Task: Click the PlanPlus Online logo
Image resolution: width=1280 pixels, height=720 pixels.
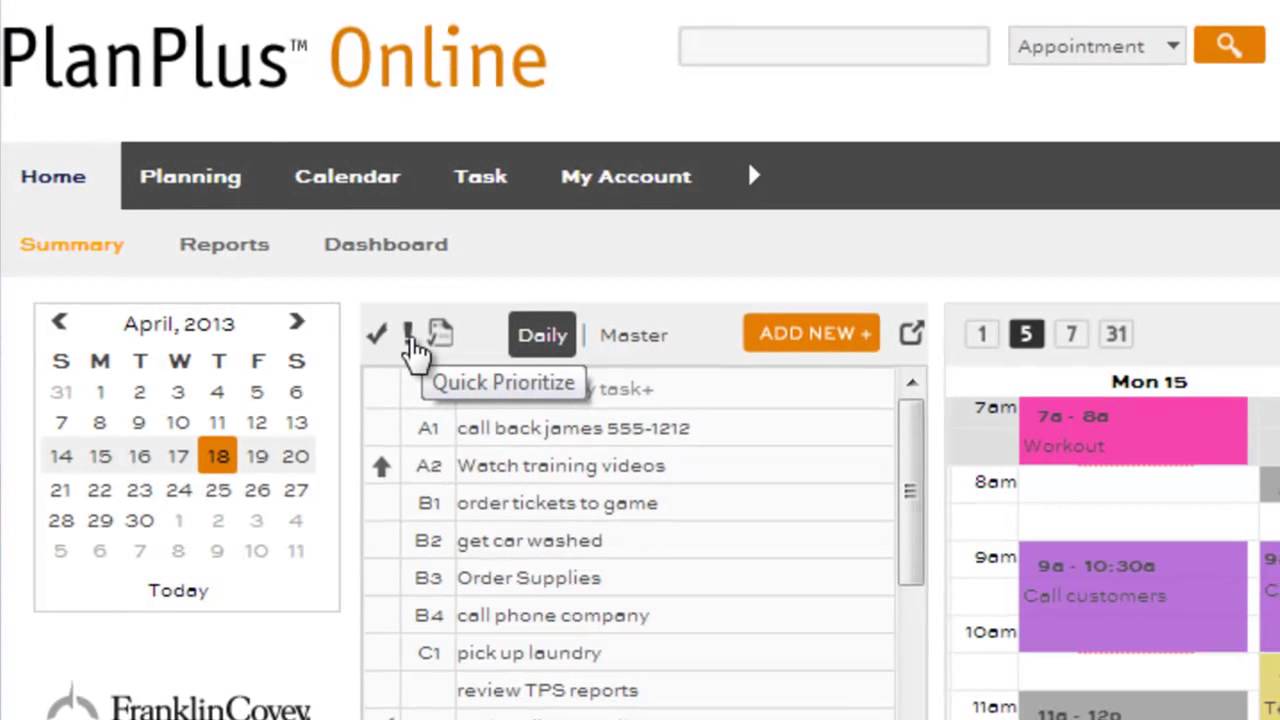Action: point(274,58)
